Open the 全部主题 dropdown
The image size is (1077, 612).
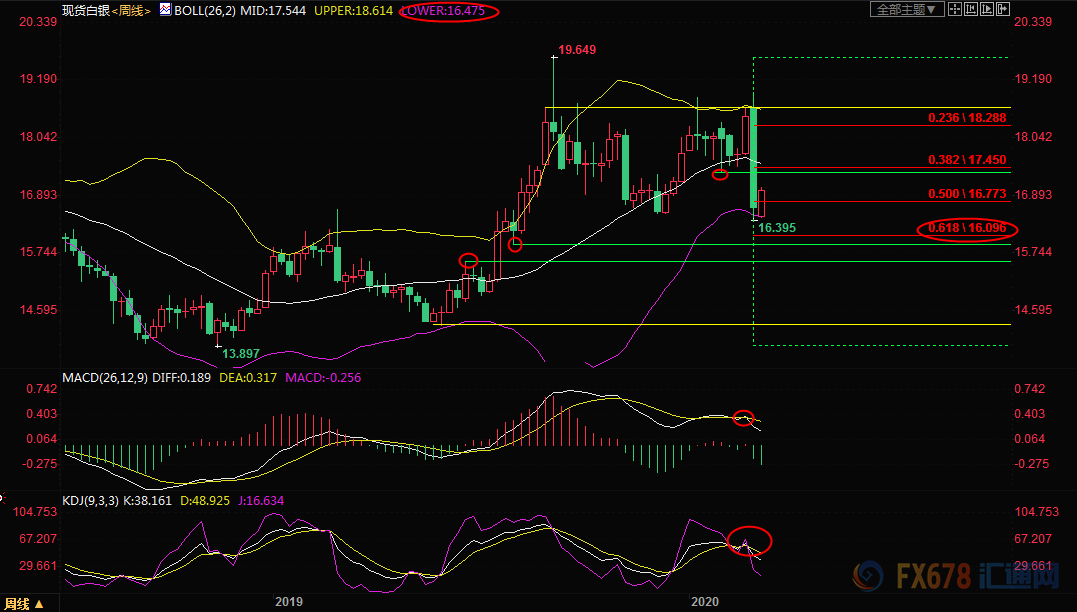[906, 10]
